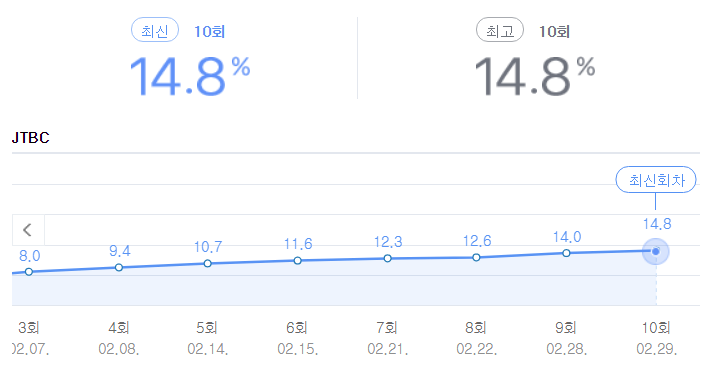Click the 14.8 label above latest point

coord(657,224)
